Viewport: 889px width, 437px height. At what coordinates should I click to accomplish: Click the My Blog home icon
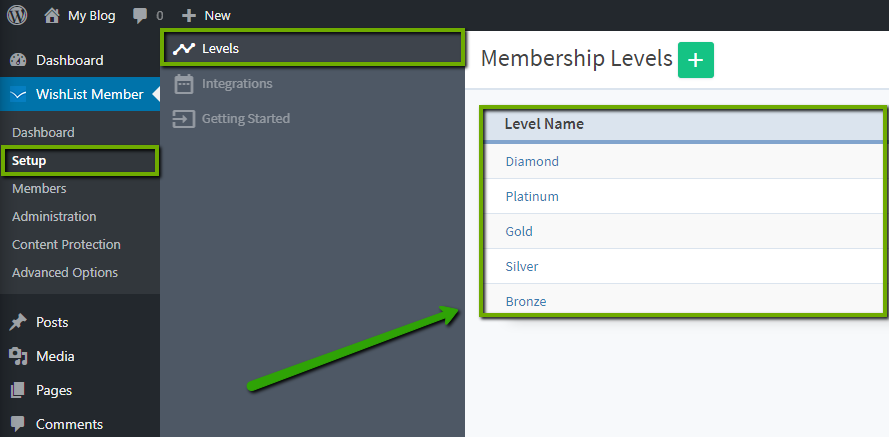pos(52,15)
